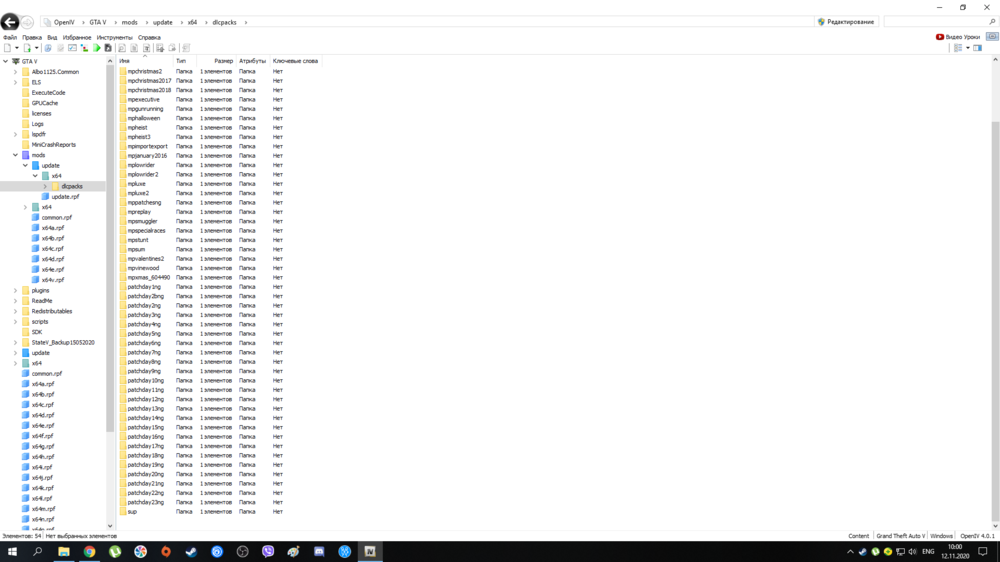Click the new document toolbar icon
The width and height of the screenshot is (1000, 562).
click(x=8, y=48)
